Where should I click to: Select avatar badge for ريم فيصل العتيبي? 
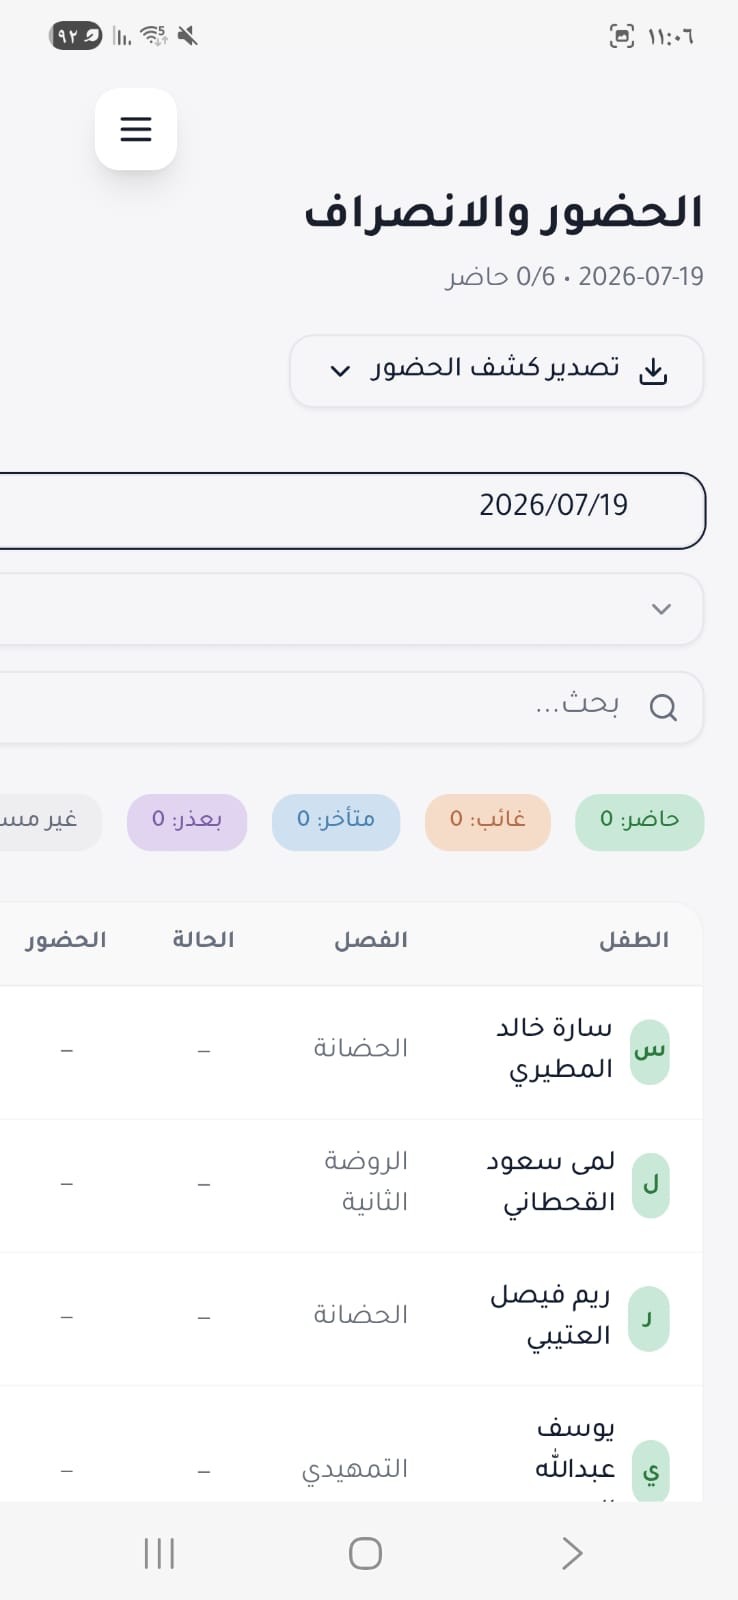(649, 1318)
